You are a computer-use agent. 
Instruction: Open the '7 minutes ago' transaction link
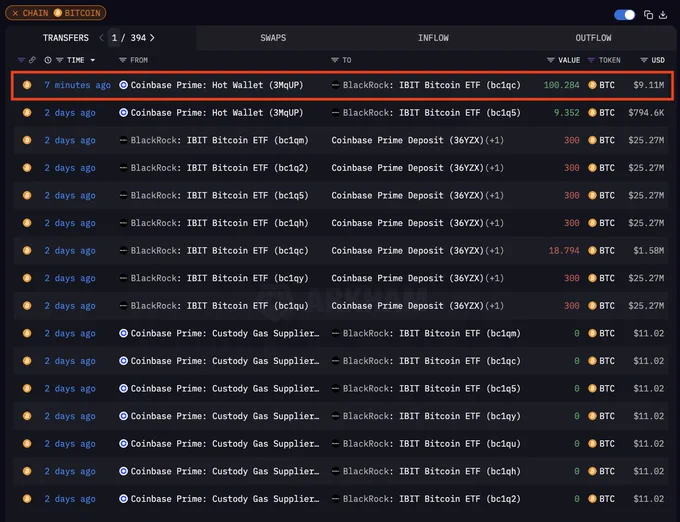point(77,85)
